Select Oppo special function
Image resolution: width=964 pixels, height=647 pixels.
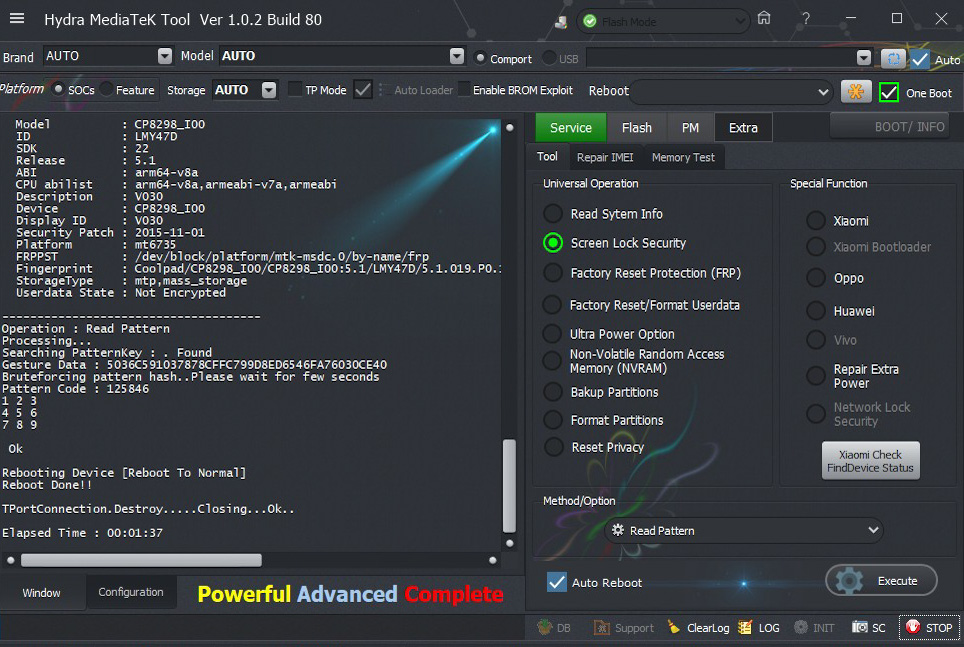click(x=816, y=278)
